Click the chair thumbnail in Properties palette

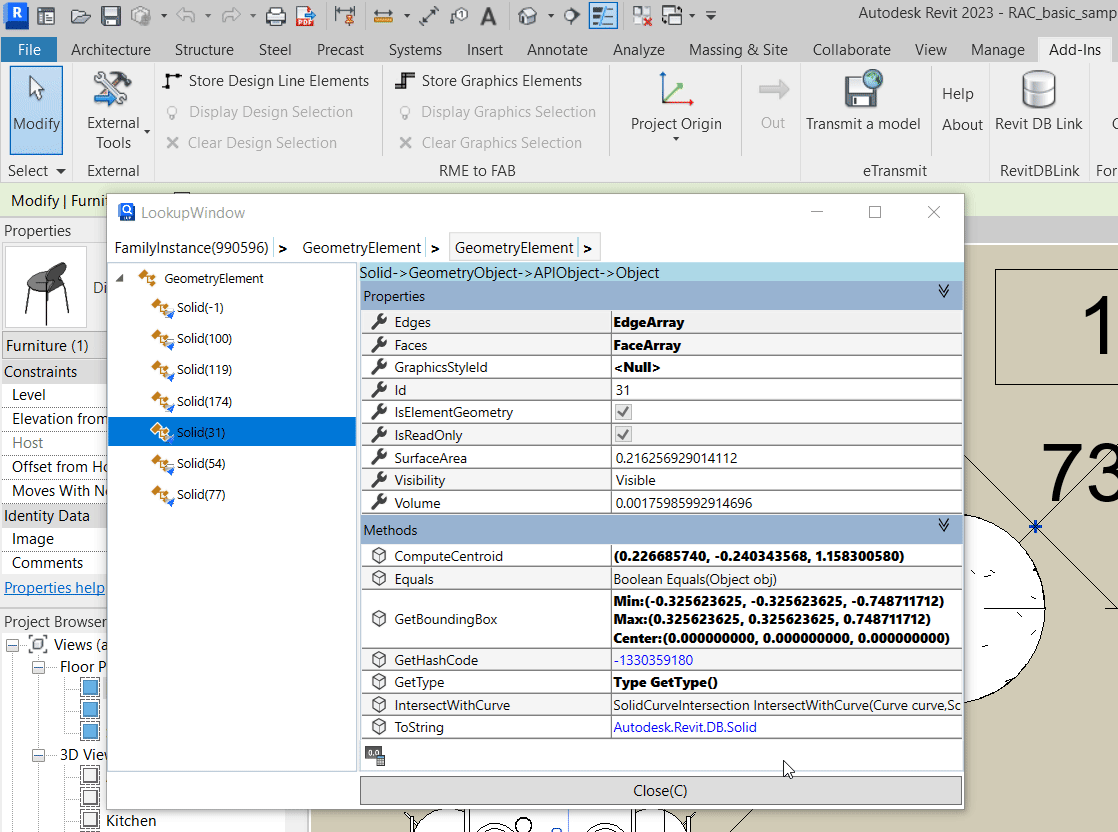[x=46, y=287]
